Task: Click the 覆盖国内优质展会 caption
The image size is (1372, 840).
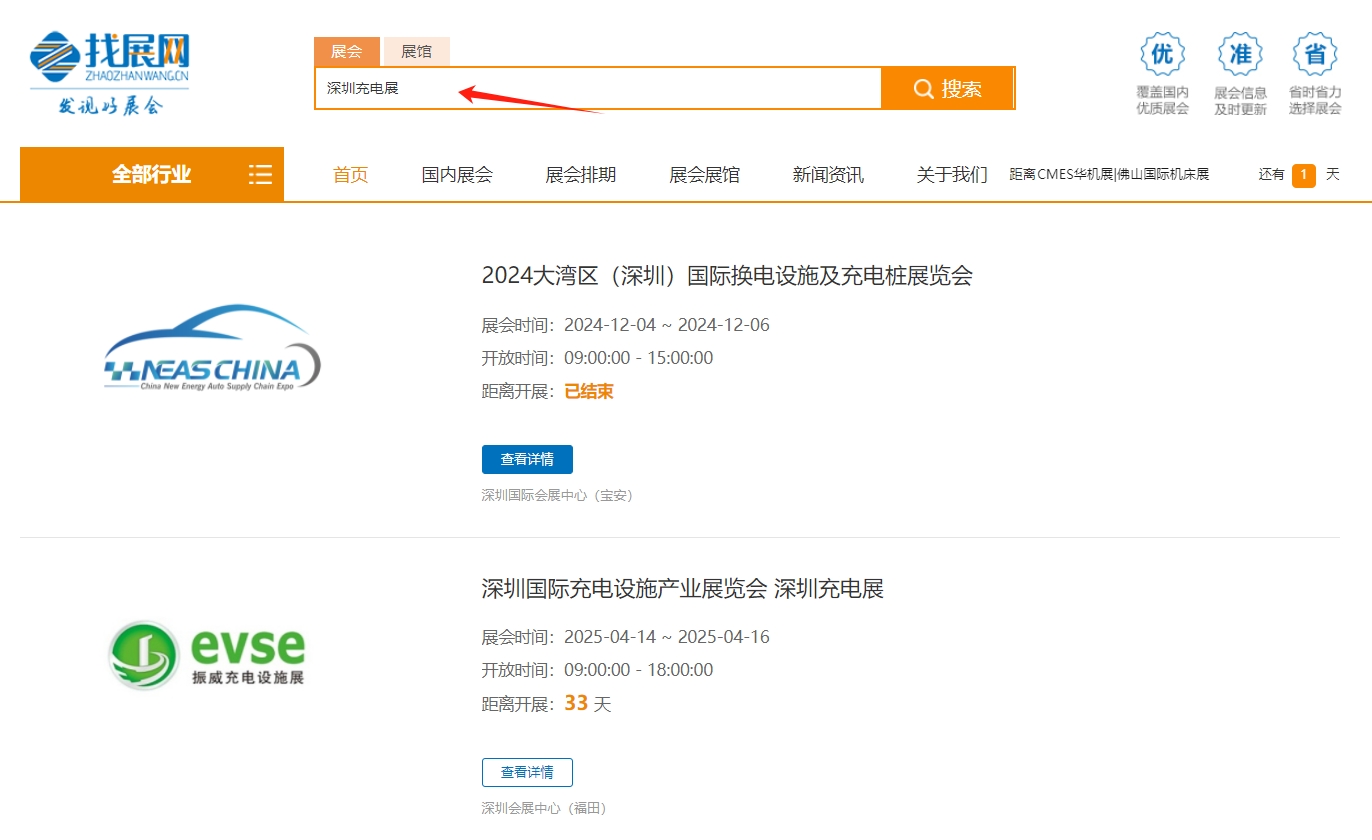Action: (1162, 100)
